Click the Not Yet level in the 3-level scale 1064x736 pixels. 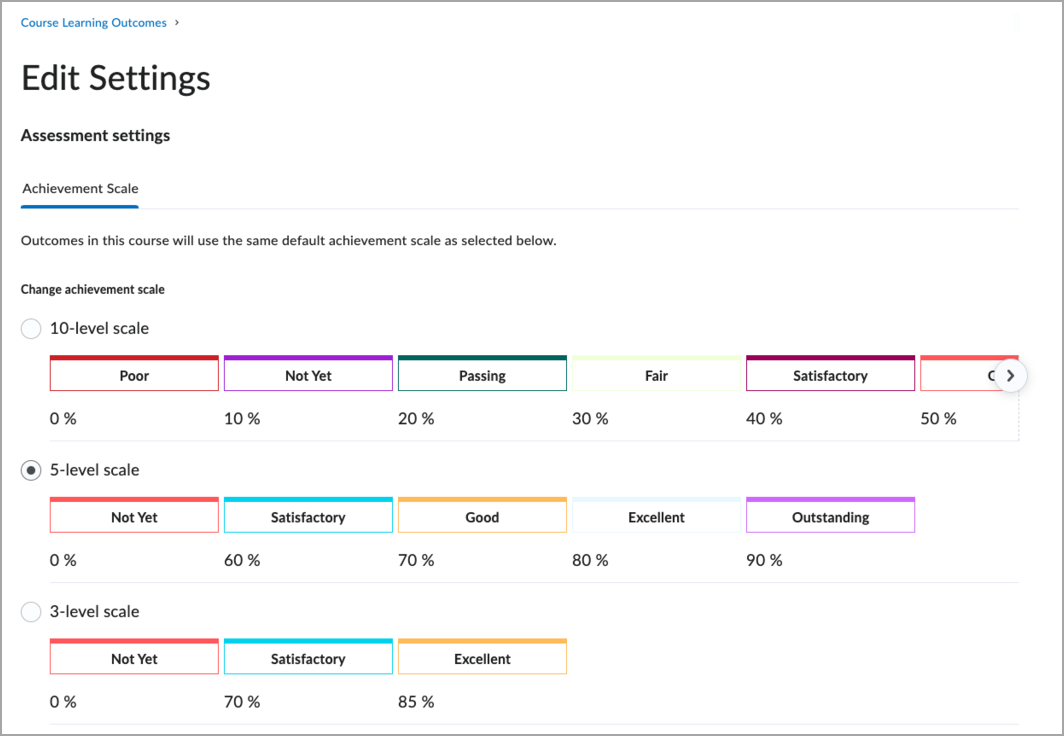[134, 658]
